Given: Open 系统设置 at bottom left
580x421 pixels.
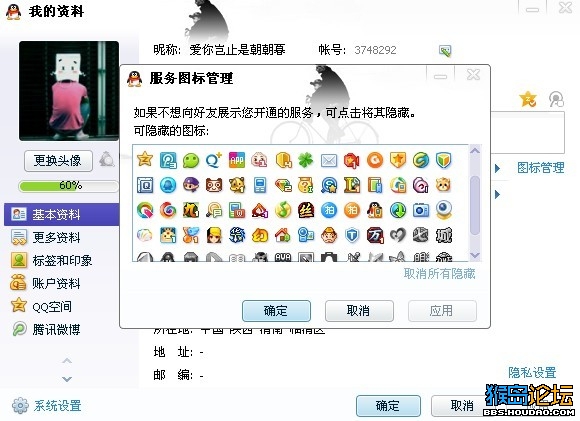Looking at the screenshot, I should pos(47,405).
